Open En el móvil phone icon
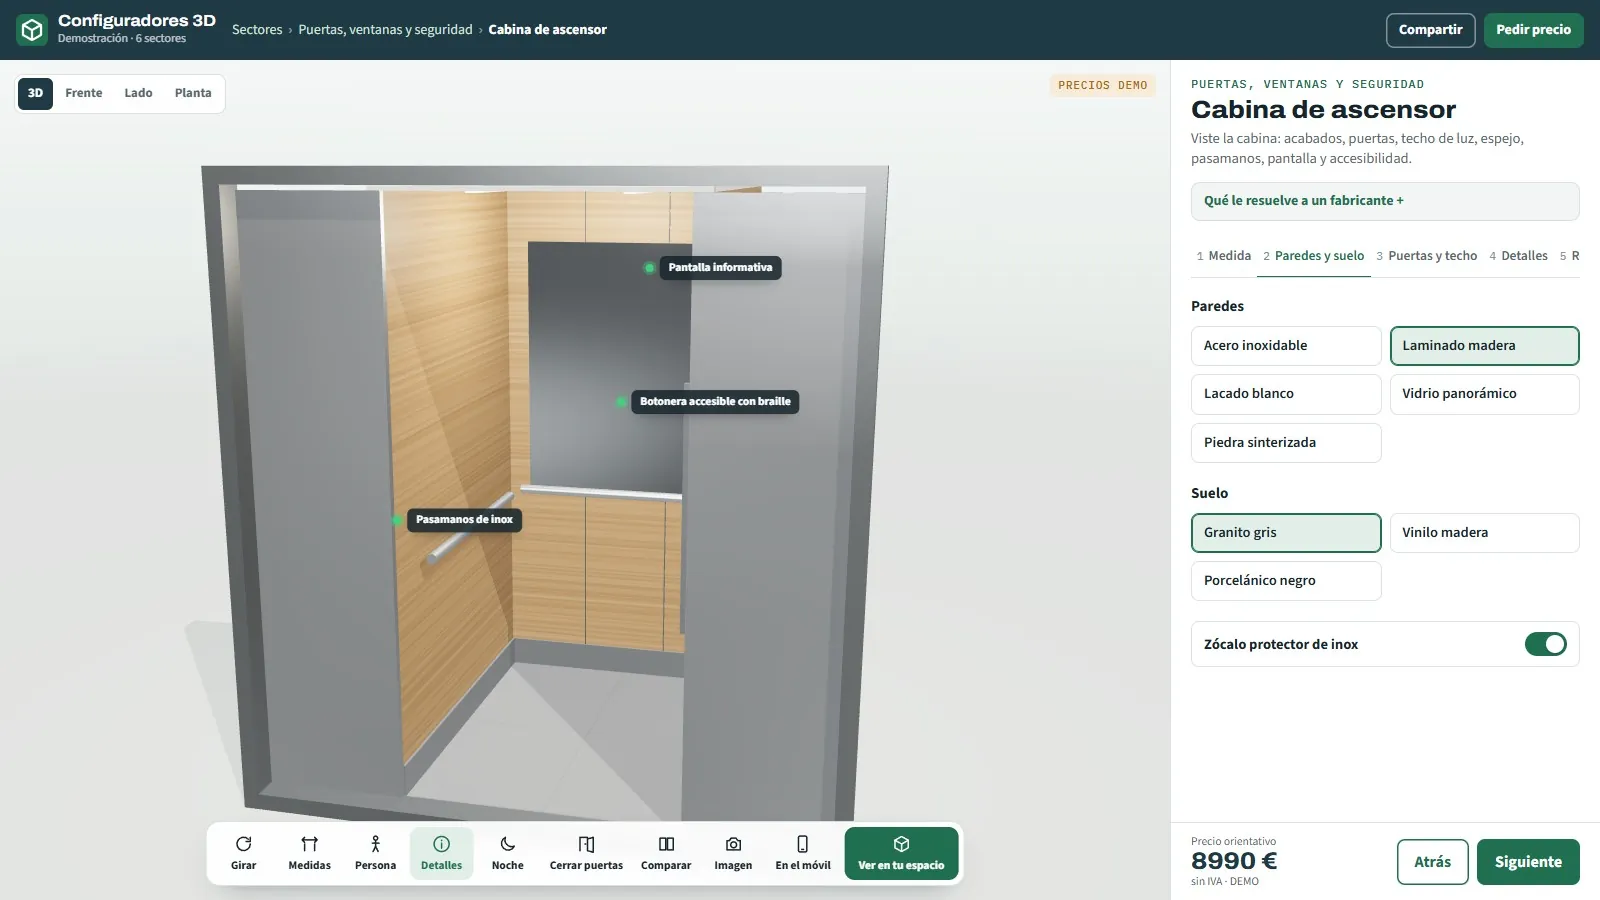Image resolution: width=1600 pixels, height=900 pixels. [802, 844]
